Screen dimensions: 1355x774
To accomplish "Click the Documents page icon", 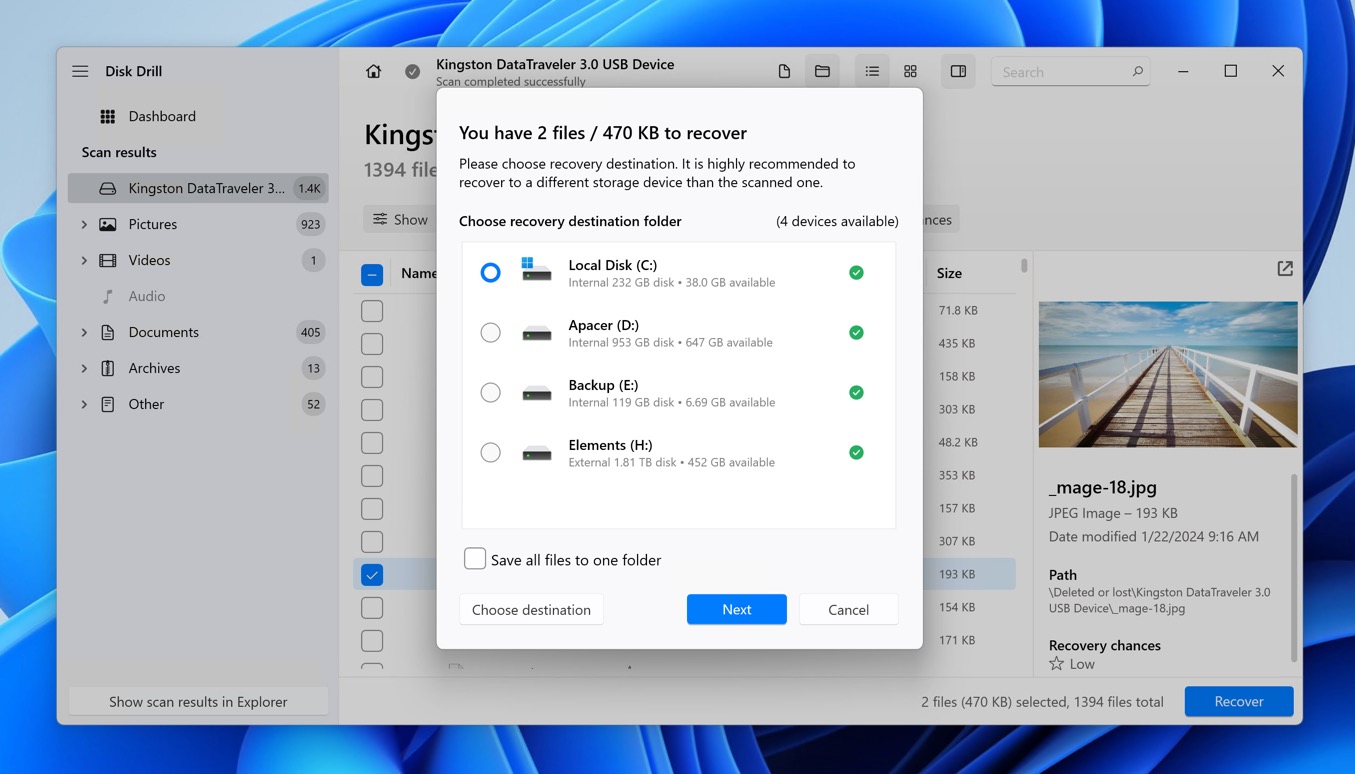I will pyautogui.click(x=107, y=332).
